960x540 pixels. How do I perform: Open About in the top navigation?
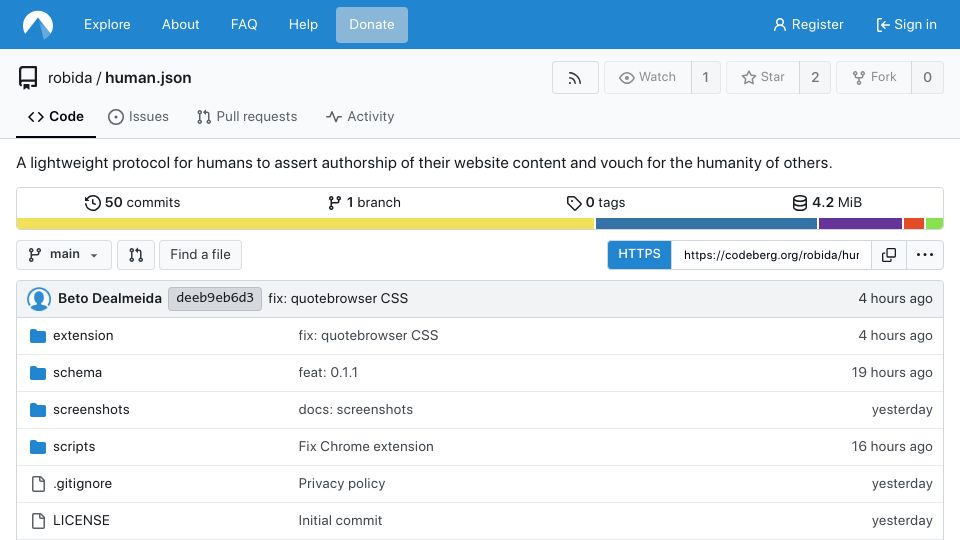coord(181,24)
